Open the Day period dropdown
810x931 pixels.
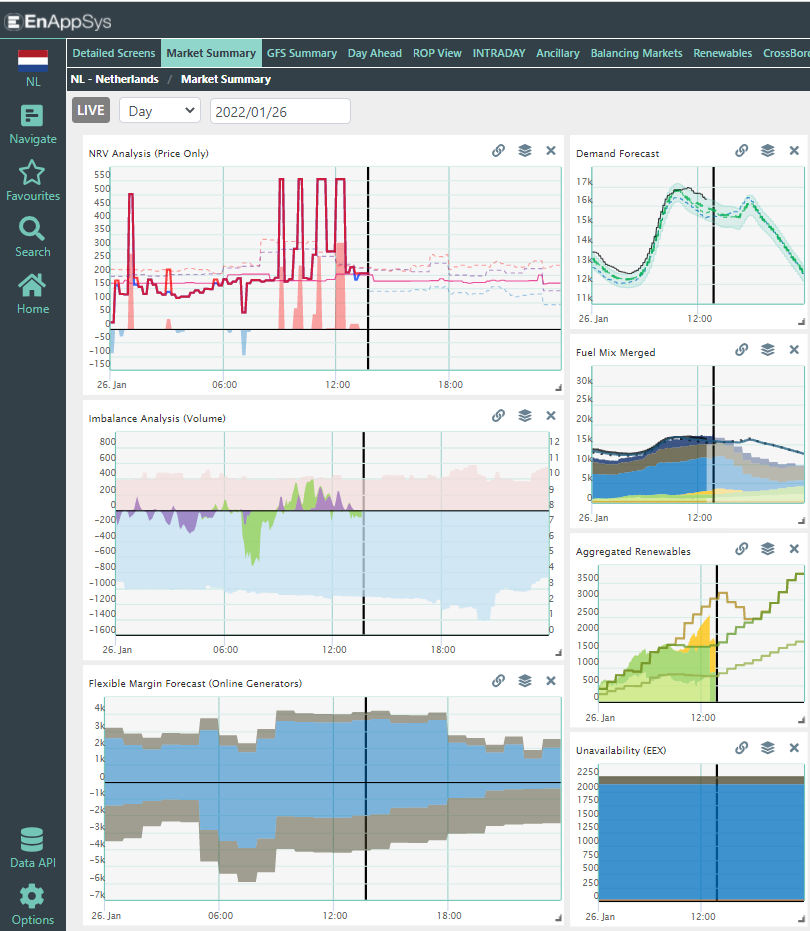coord(160,111)
